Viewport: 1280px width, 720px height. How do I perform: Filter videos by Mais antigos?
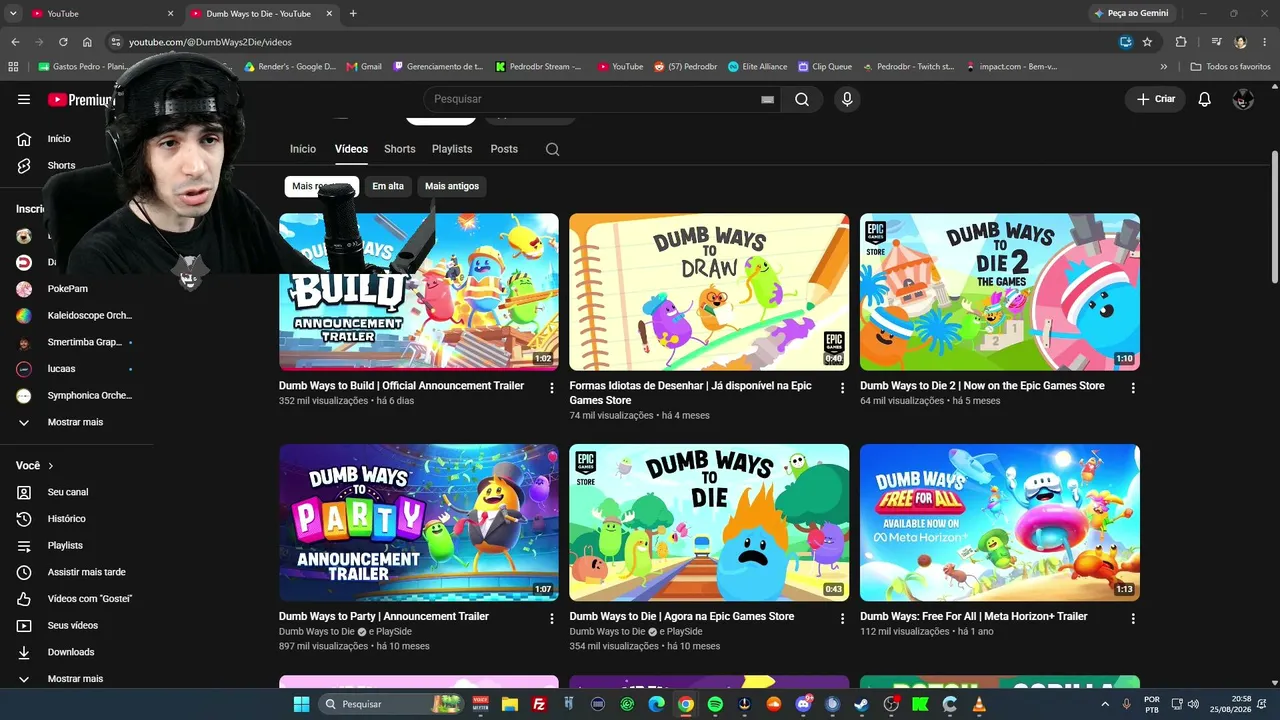[x=452, y=186]
